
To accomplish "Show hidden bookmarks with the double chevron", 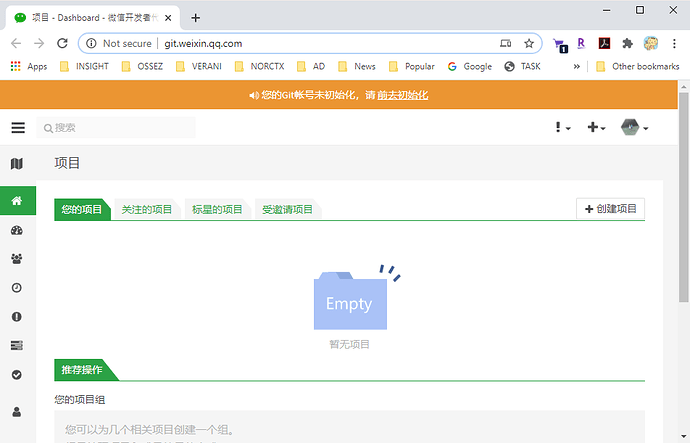I will tap(576, 66).
